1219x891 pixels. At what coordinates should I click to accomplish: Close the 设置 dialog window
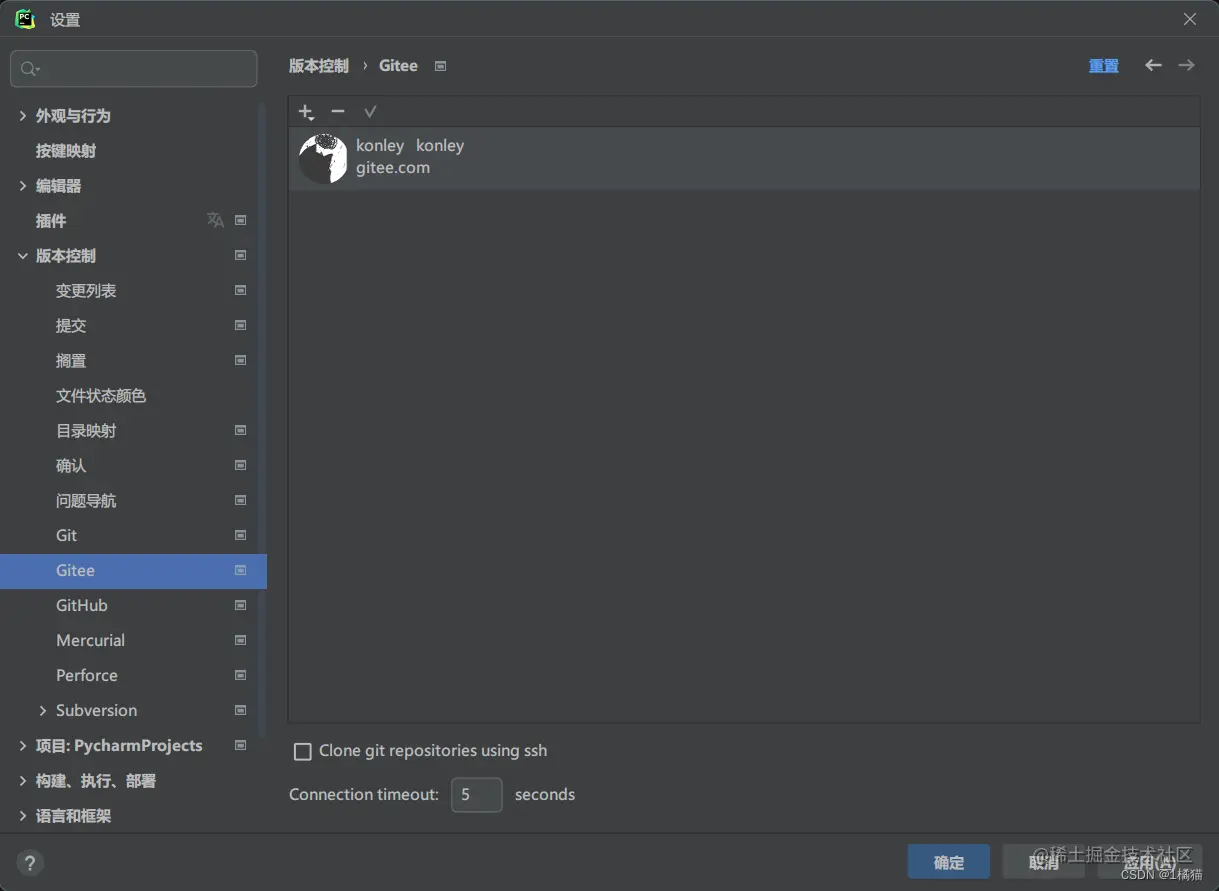[1190, 19]
